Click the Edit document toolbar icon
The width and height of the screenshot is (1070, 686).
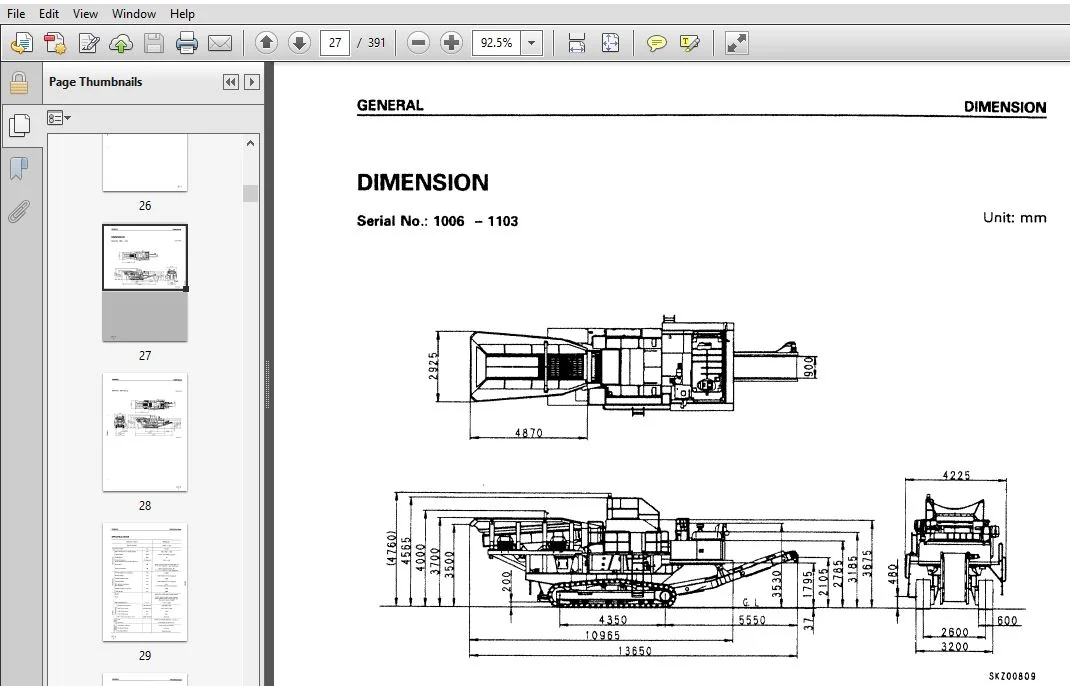(89, 43)
